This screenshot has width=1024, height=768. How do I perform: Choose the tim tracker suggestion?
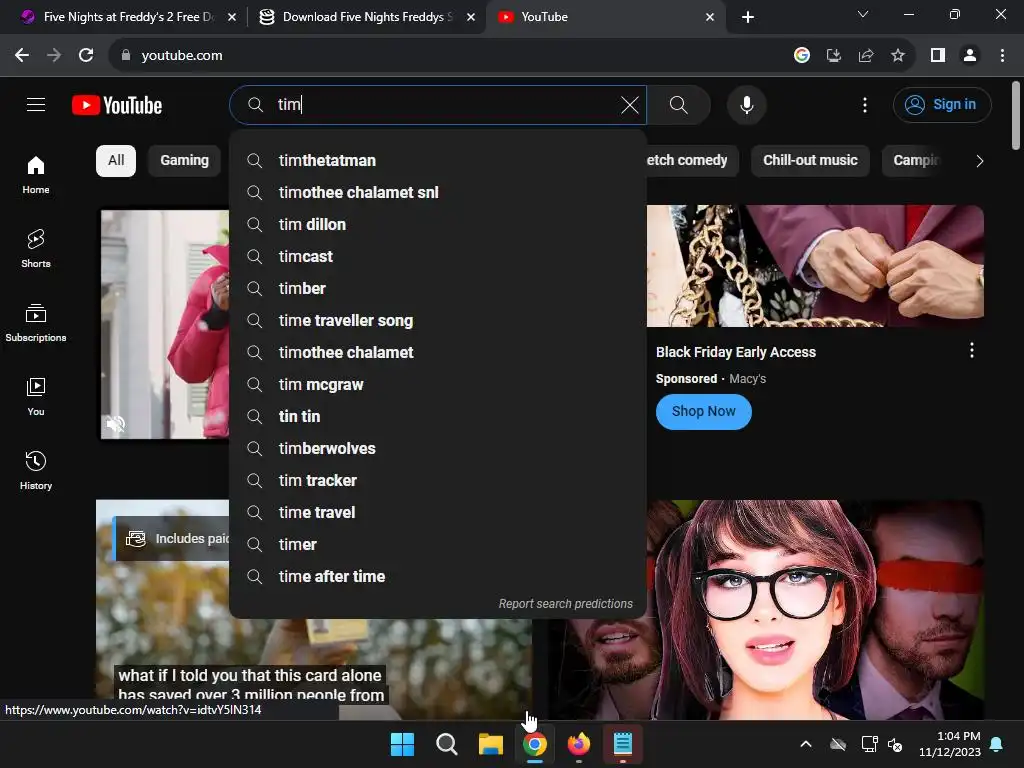point(438,481)
